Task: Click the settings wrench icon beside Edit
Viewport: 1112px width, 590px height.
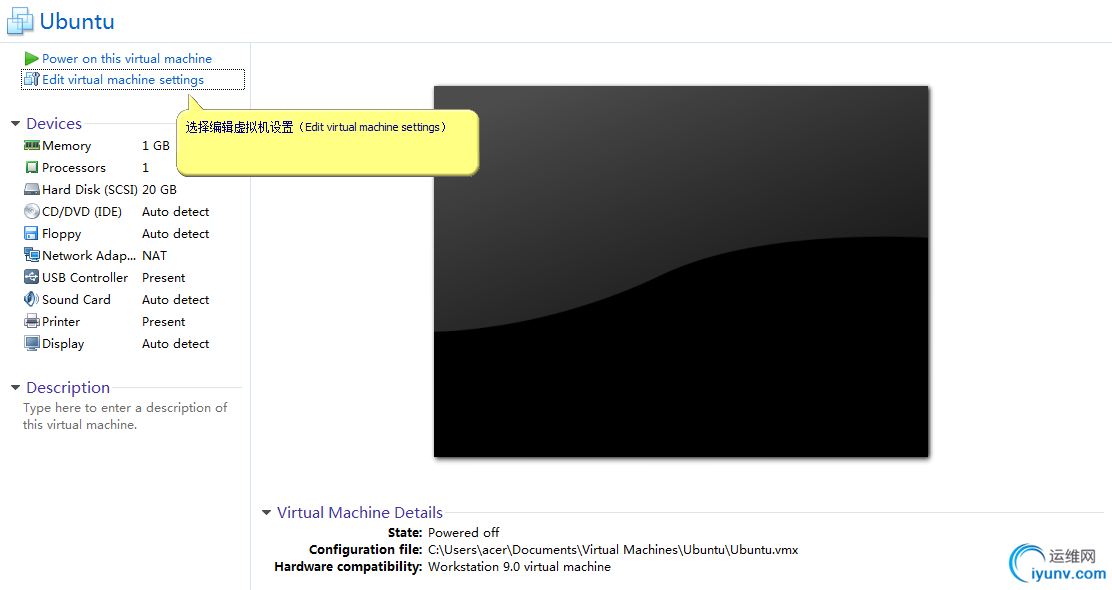Action: click(x=32, y=79)
